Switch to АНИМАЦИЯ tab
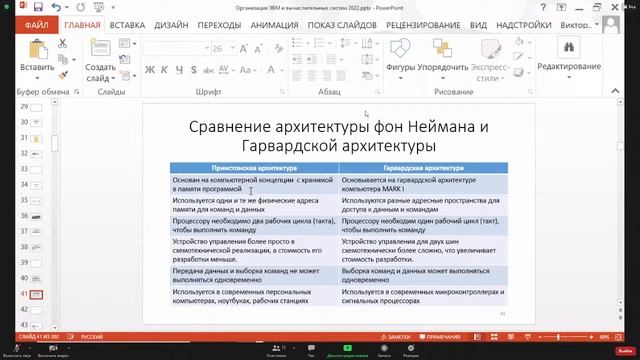 274,25
